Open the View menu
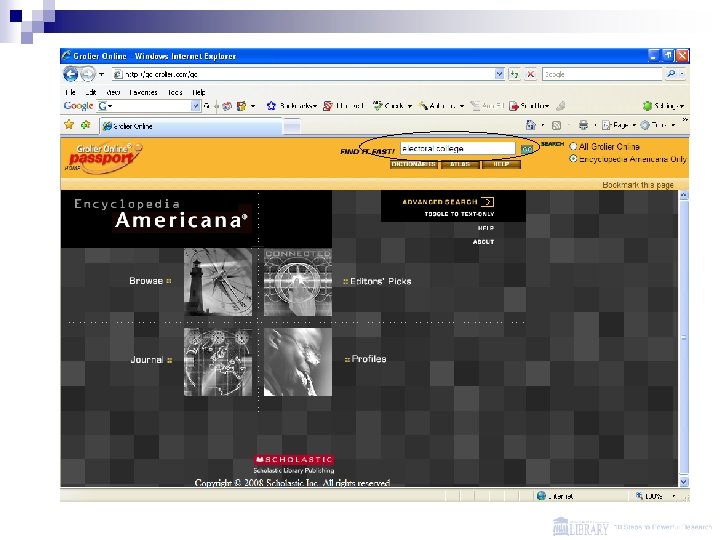Image resolution: width=720 pixels, height=540 pixels. pyautogui.click(x=113, y=92)
